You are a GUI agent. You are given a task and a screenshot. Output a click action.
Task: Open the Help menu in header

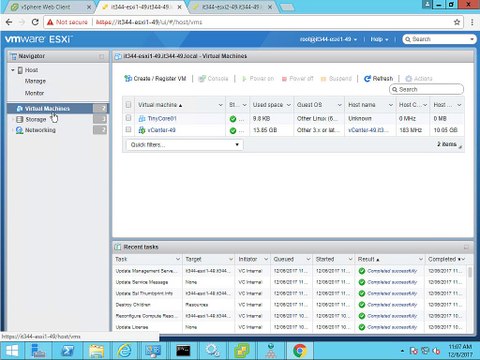(379, 39)
